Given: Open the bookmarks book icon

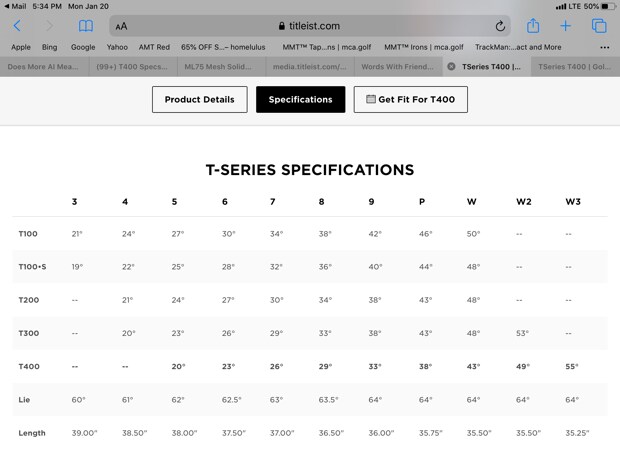Looking at the screenshot, I should (x=86, y=26).
